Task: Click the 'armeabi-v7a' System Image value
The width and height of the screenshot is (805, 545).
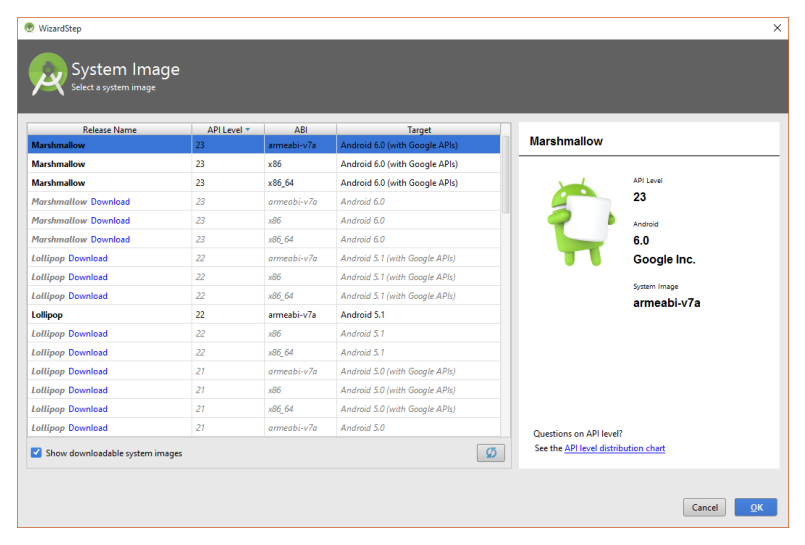Action: [x=666, y=303]
